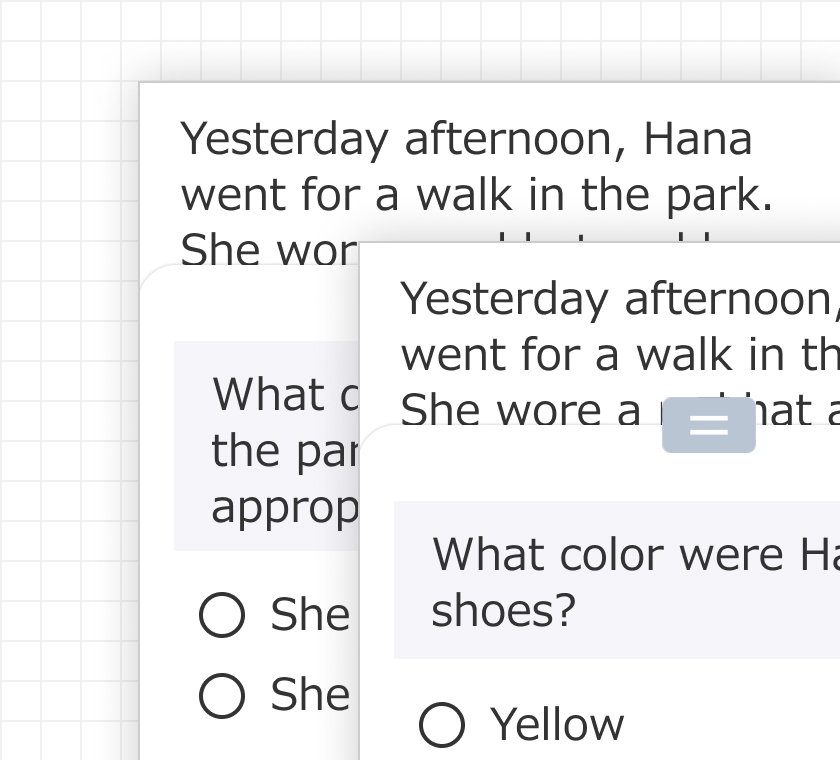Click the drag handle on the front card
Screen dimensions: 840x760
pos(708,425)
